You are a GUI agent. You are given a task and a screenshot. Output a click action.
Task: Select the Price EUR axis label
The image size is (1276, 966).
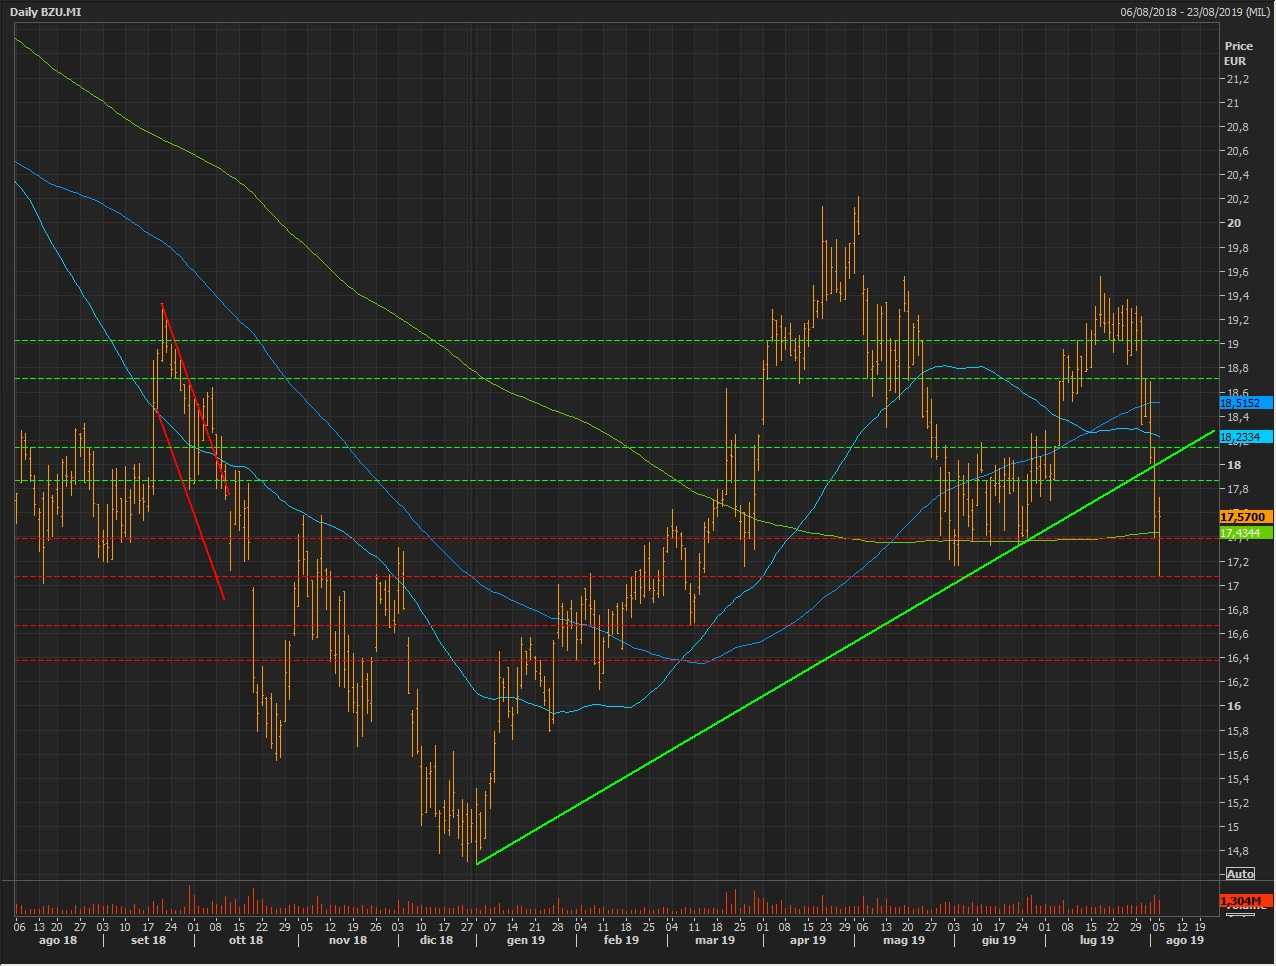click(1238, 53)
